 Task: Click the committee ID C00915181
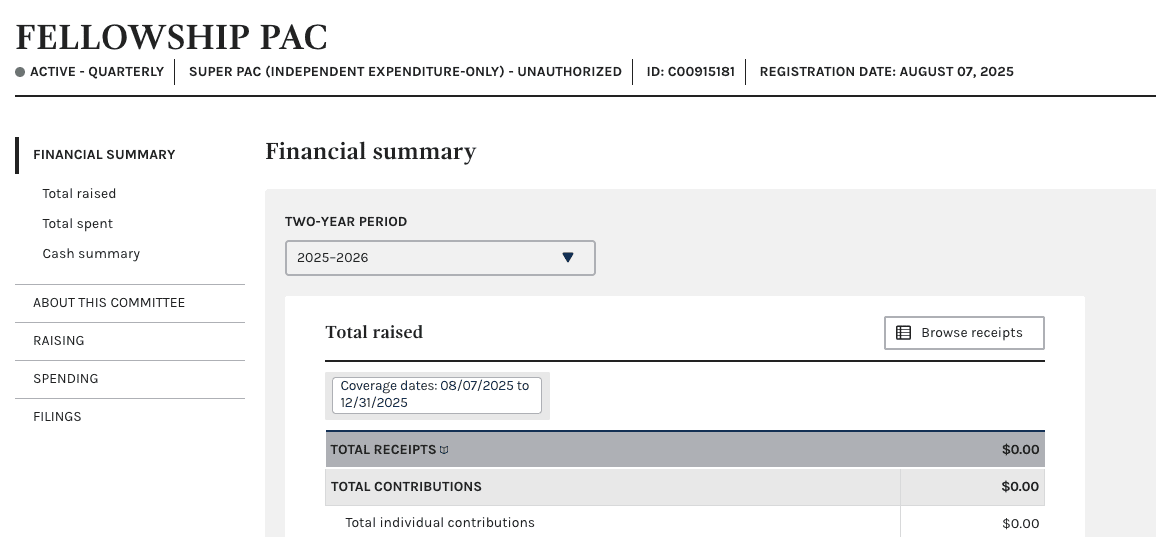[690, 72]
